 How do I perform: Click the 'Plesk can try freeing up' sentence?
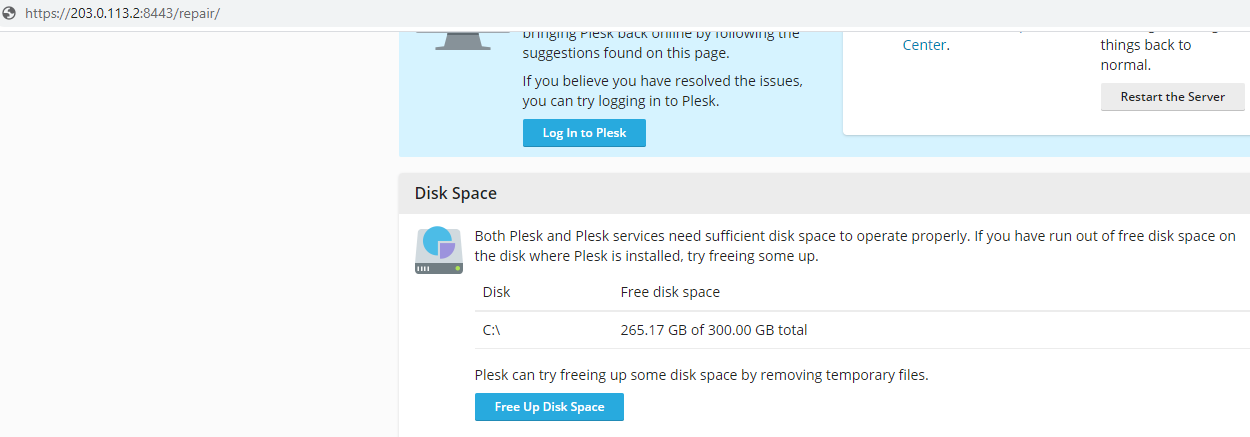[x=702, y=376]
